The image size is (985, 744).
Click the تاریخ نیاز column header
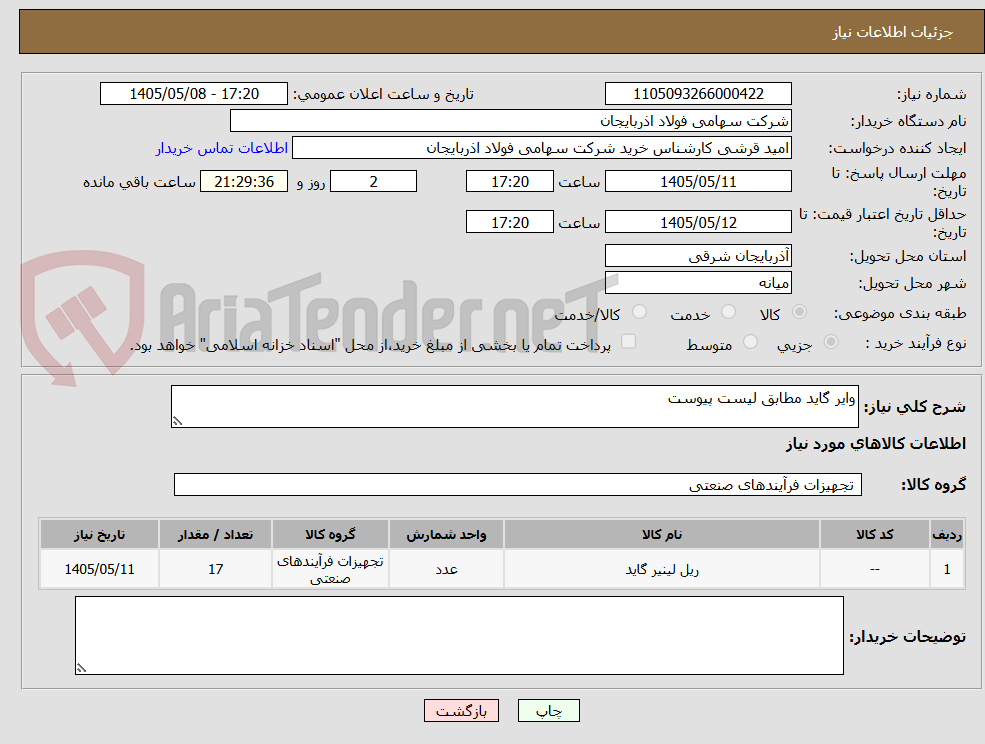[99, 534]
